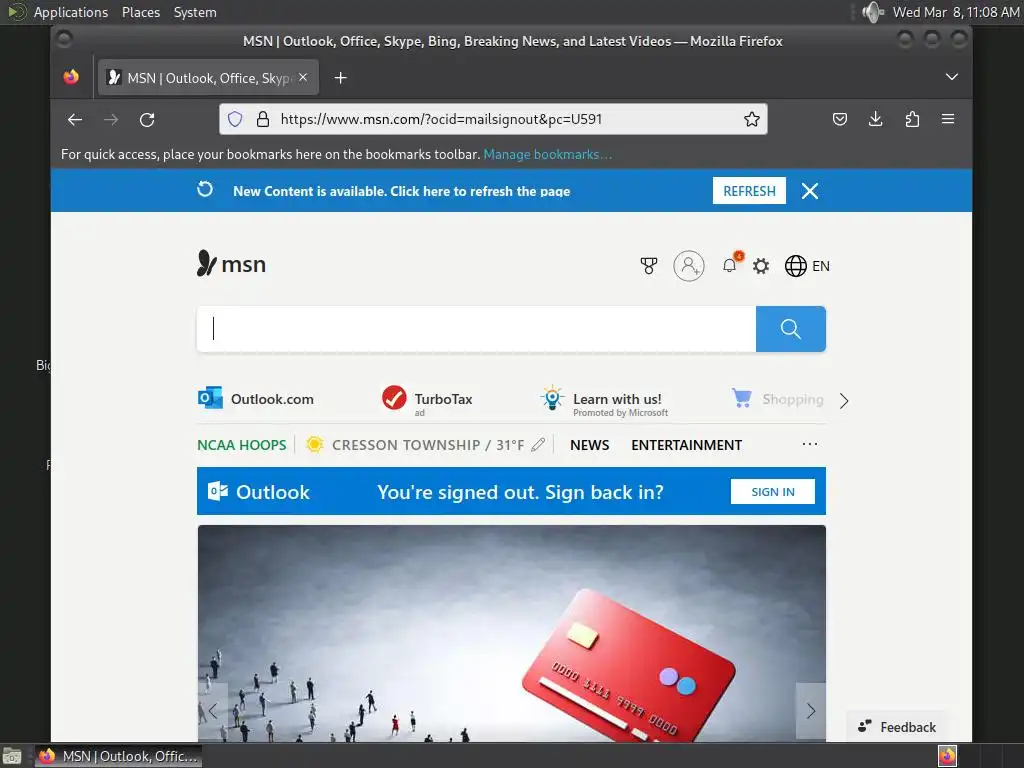Open the TurboTax shortcut

click(427, 399)
